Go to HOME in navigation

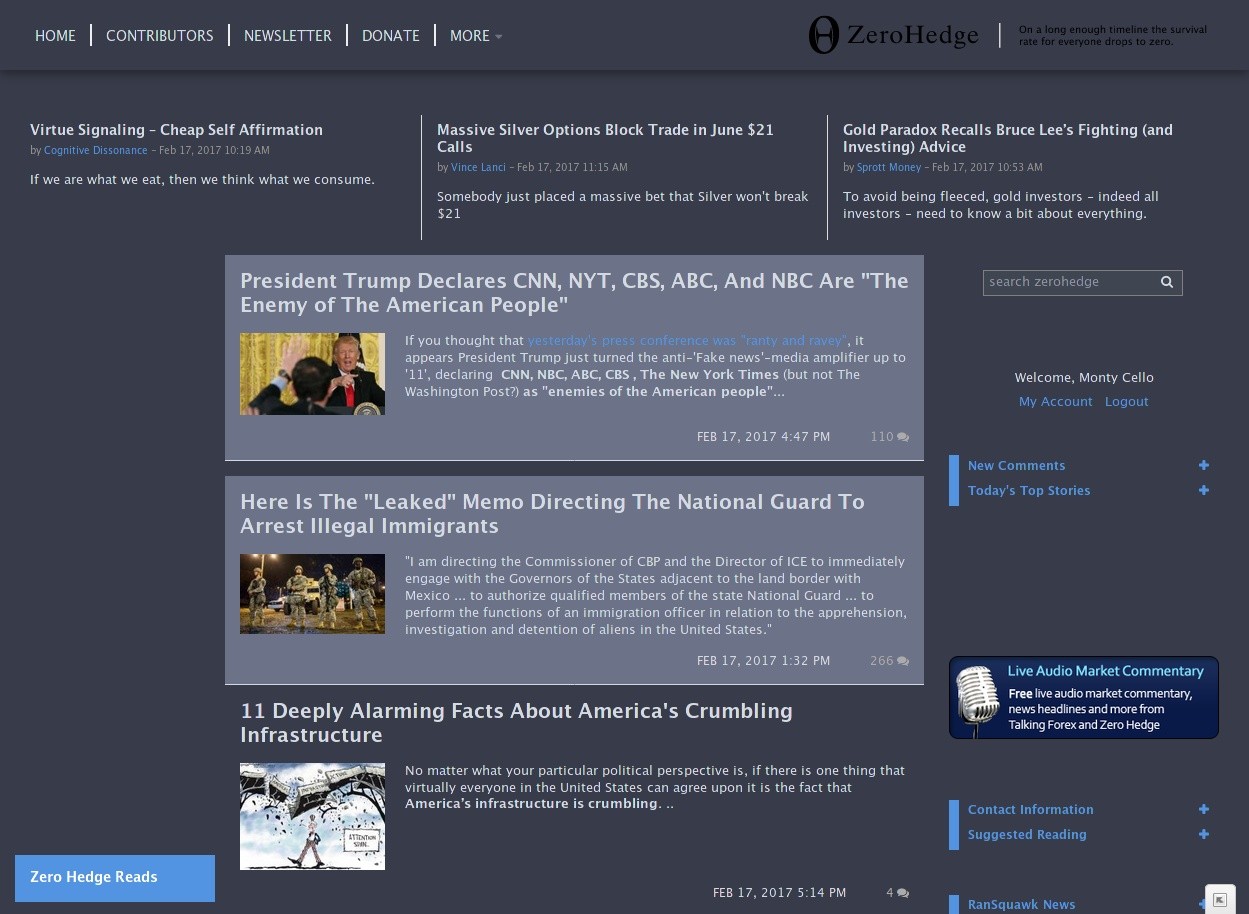pos(55,35)
